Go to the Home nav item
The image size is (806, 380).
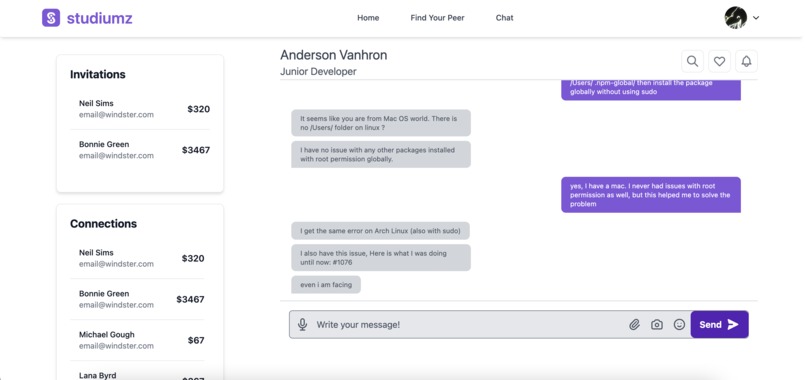[x=368, y=17]
